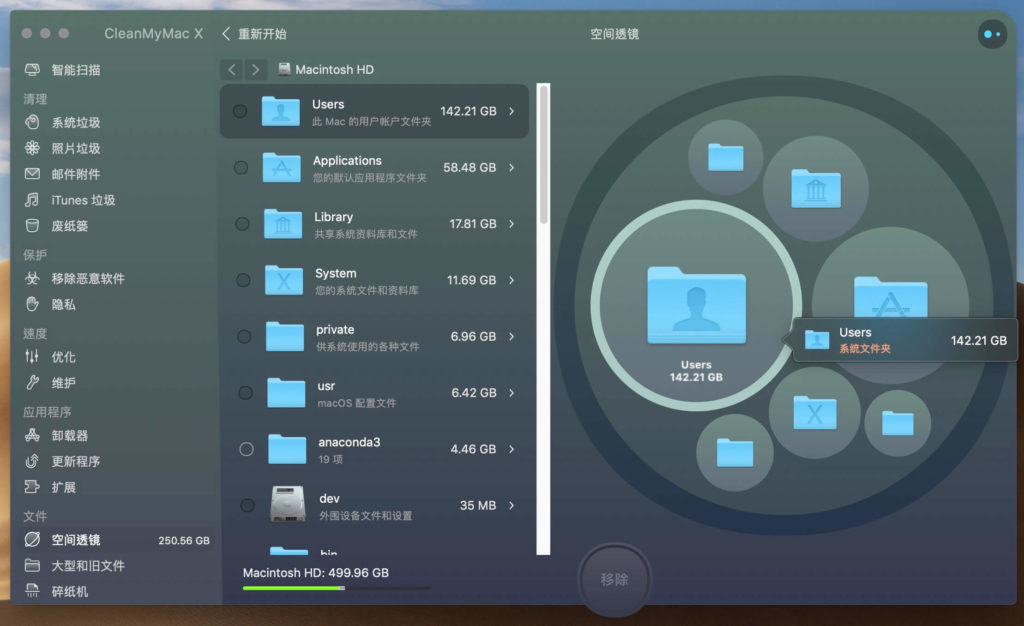Tick the dev selection circle
Image resolution: width=1024 pixels, height=626 pixels.
247,505
